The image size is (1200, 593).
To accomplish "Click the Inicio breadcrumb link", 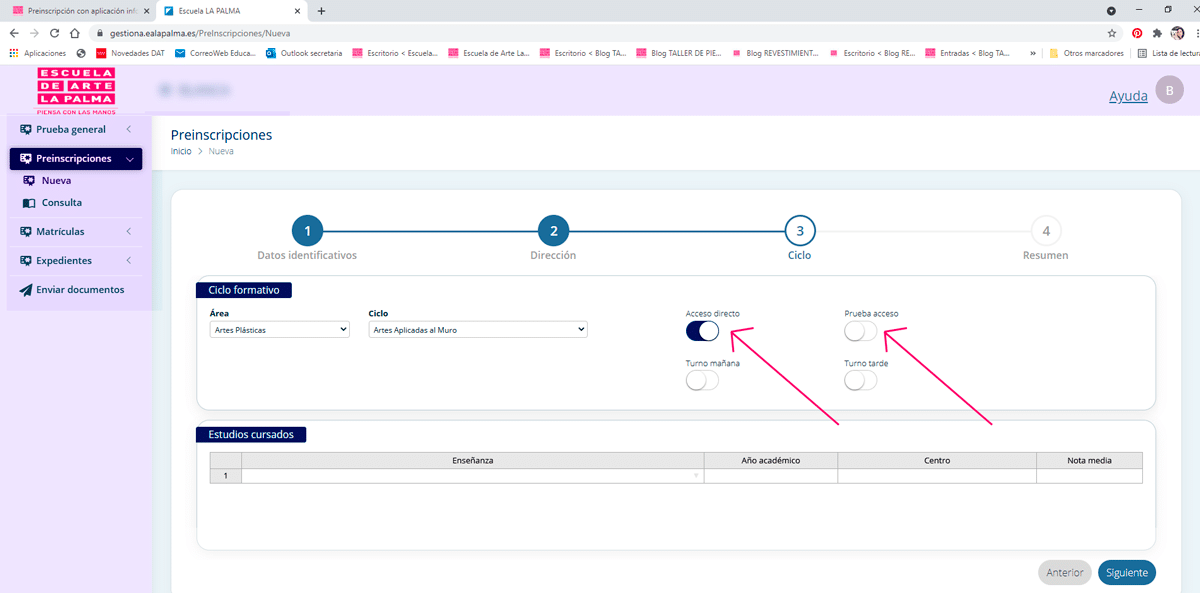I will click(x=181, y=151).
